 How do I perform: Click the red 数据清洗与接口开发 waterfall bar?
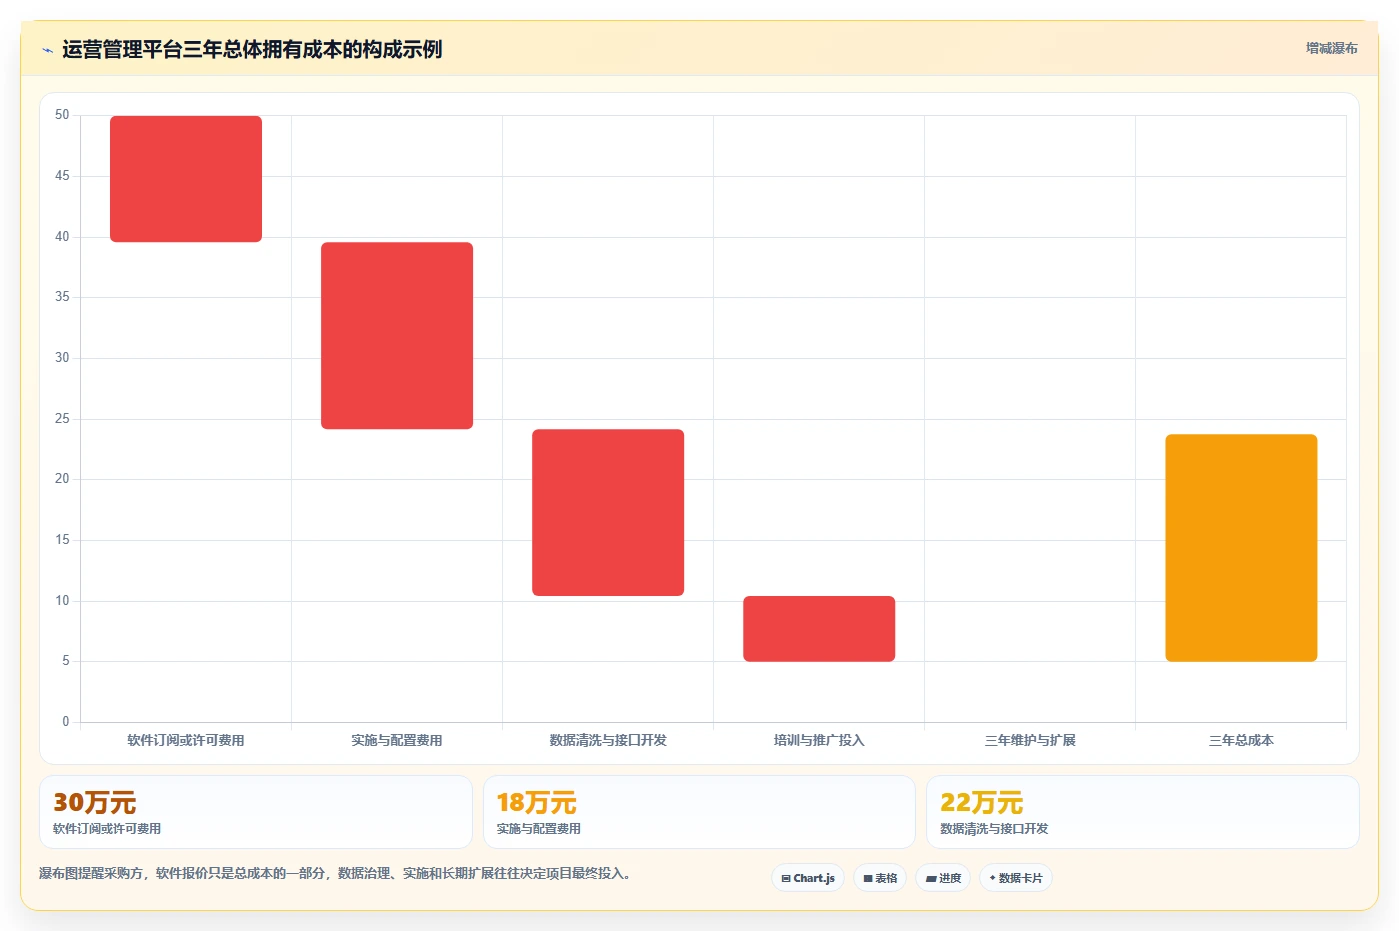pyautogui.click(x=608, y=513)
